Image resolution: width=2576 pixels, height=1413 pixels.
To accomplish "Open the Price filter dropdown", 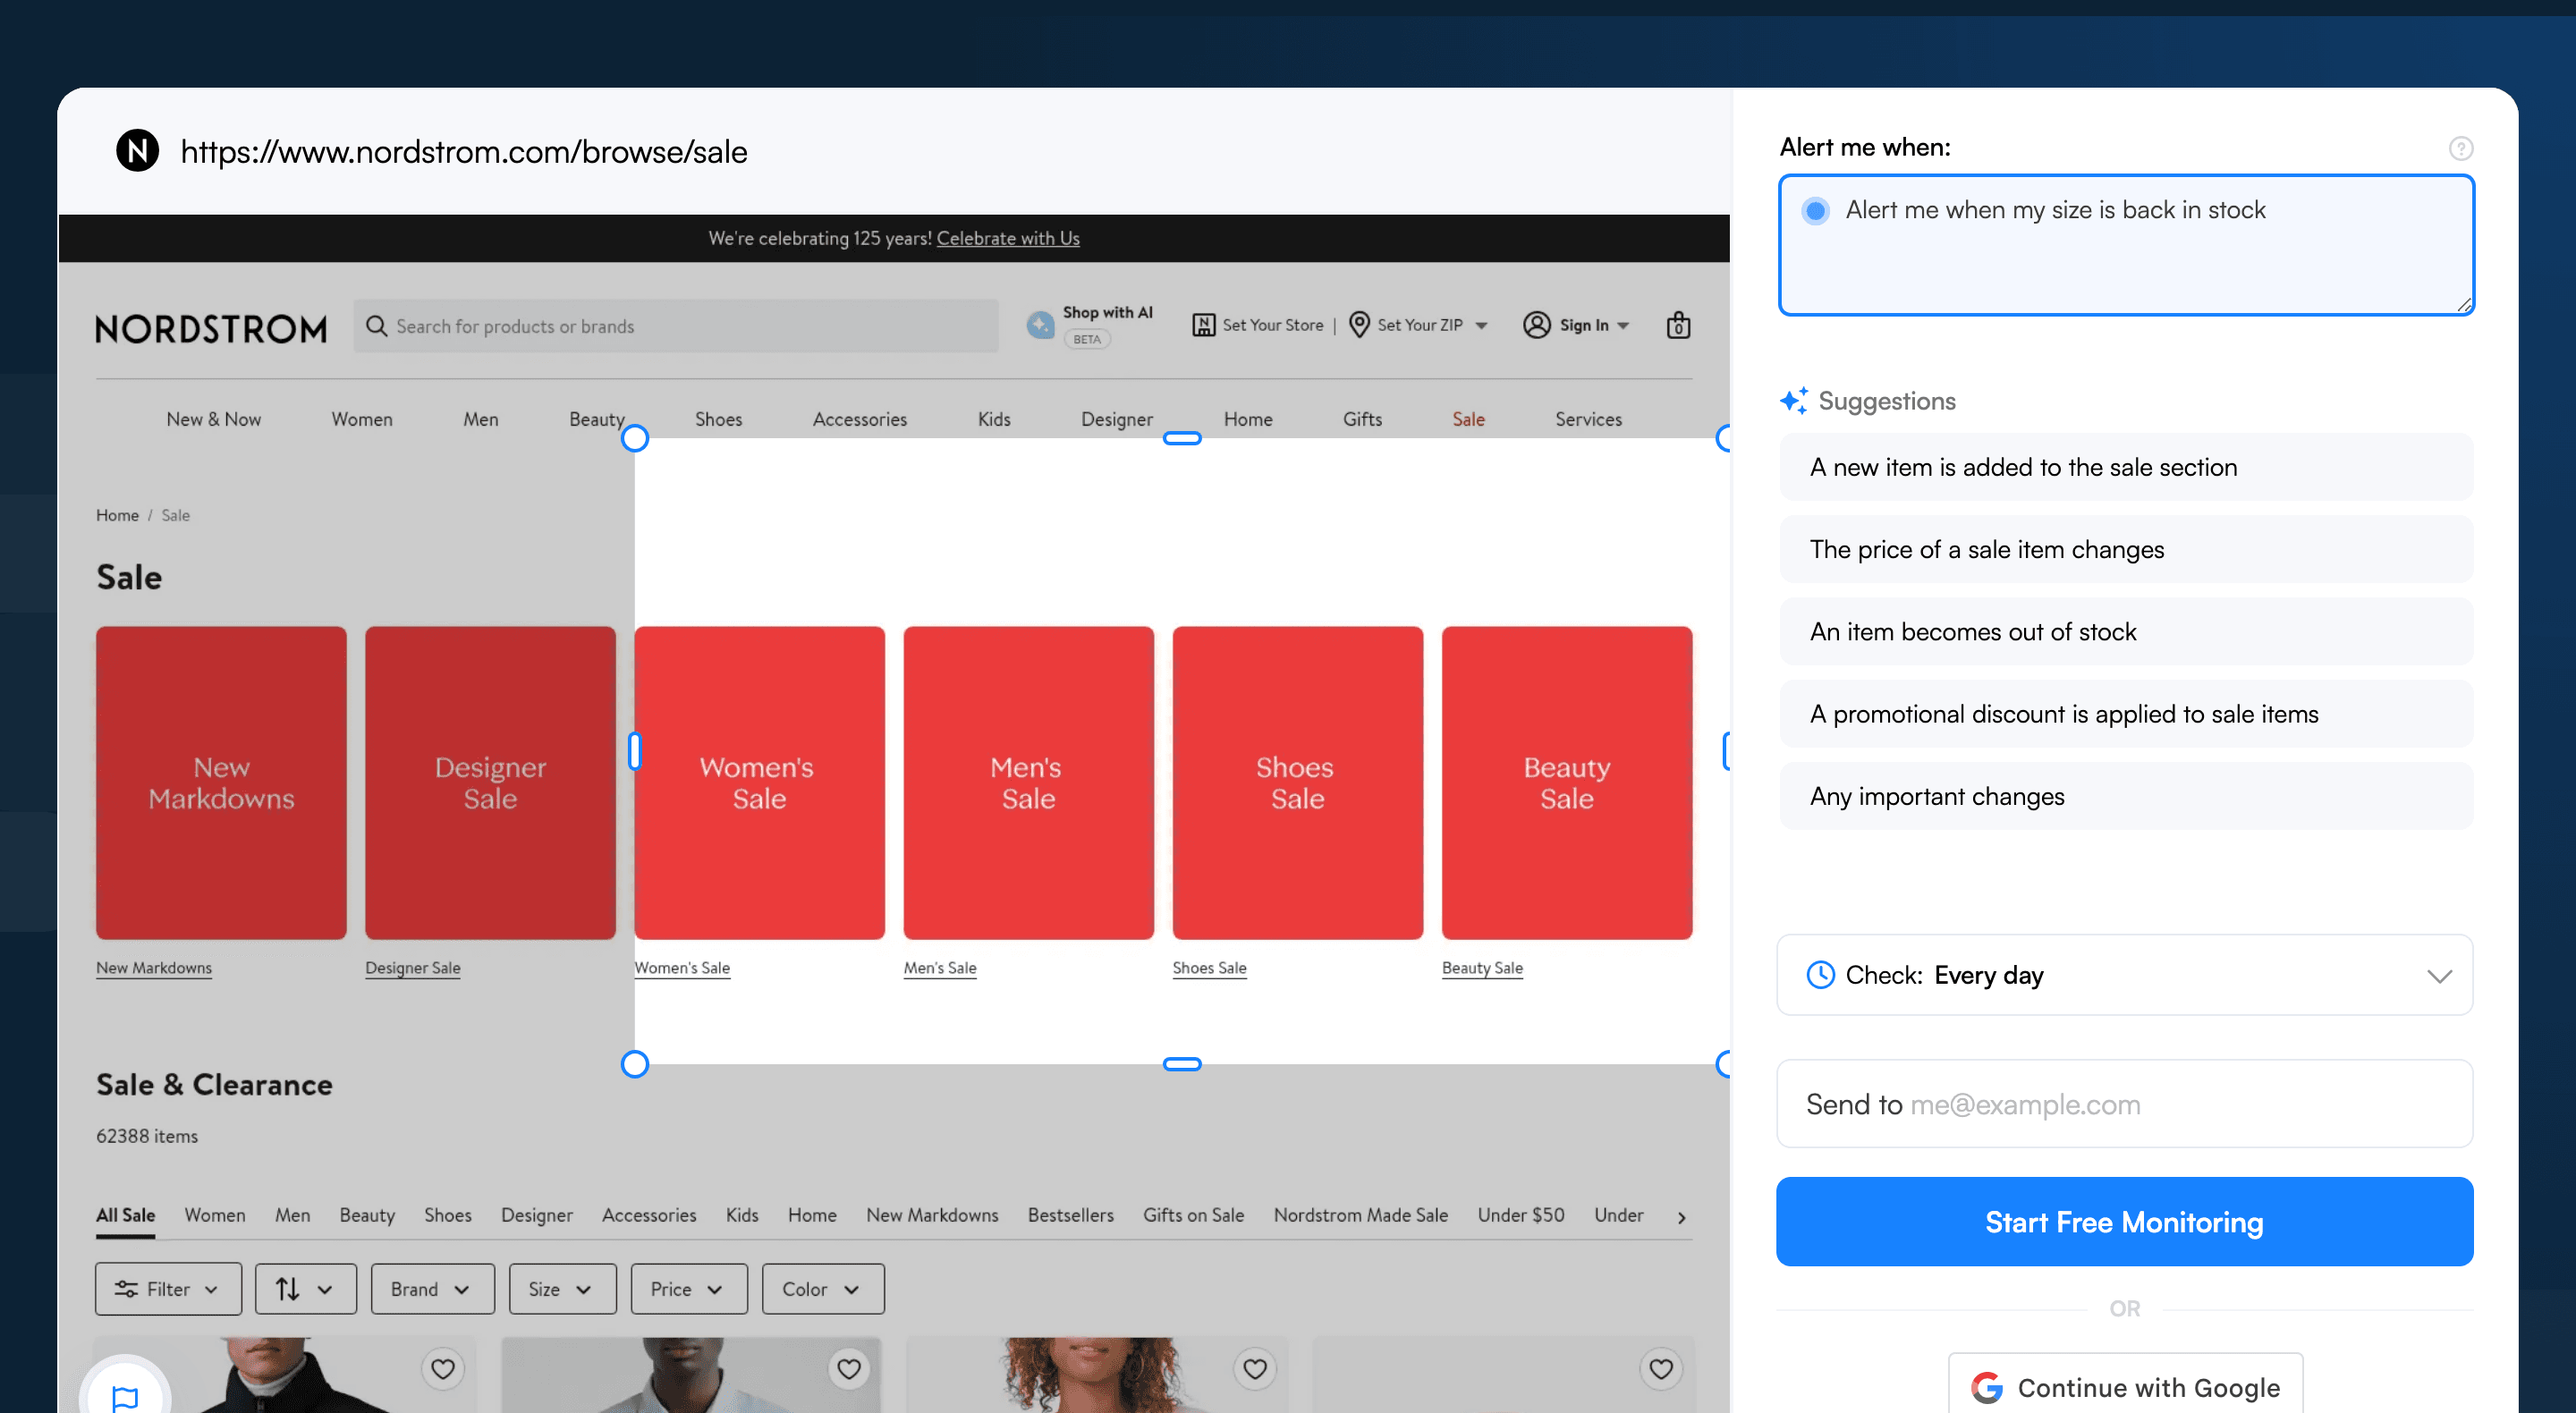I will pos(688,1289).
